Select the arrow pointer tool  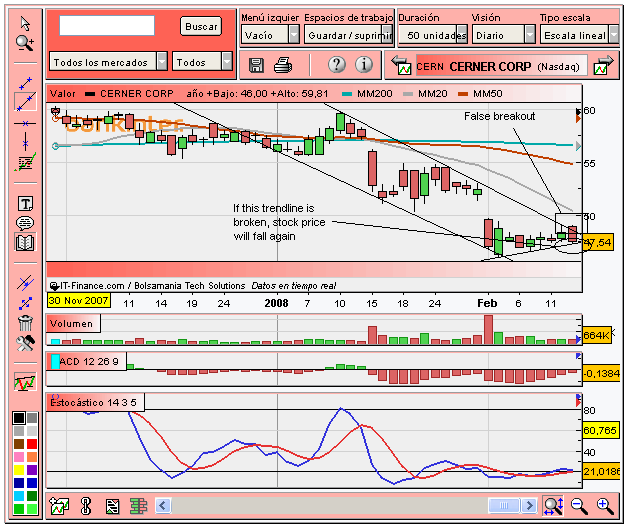click(x=25, y=23)
